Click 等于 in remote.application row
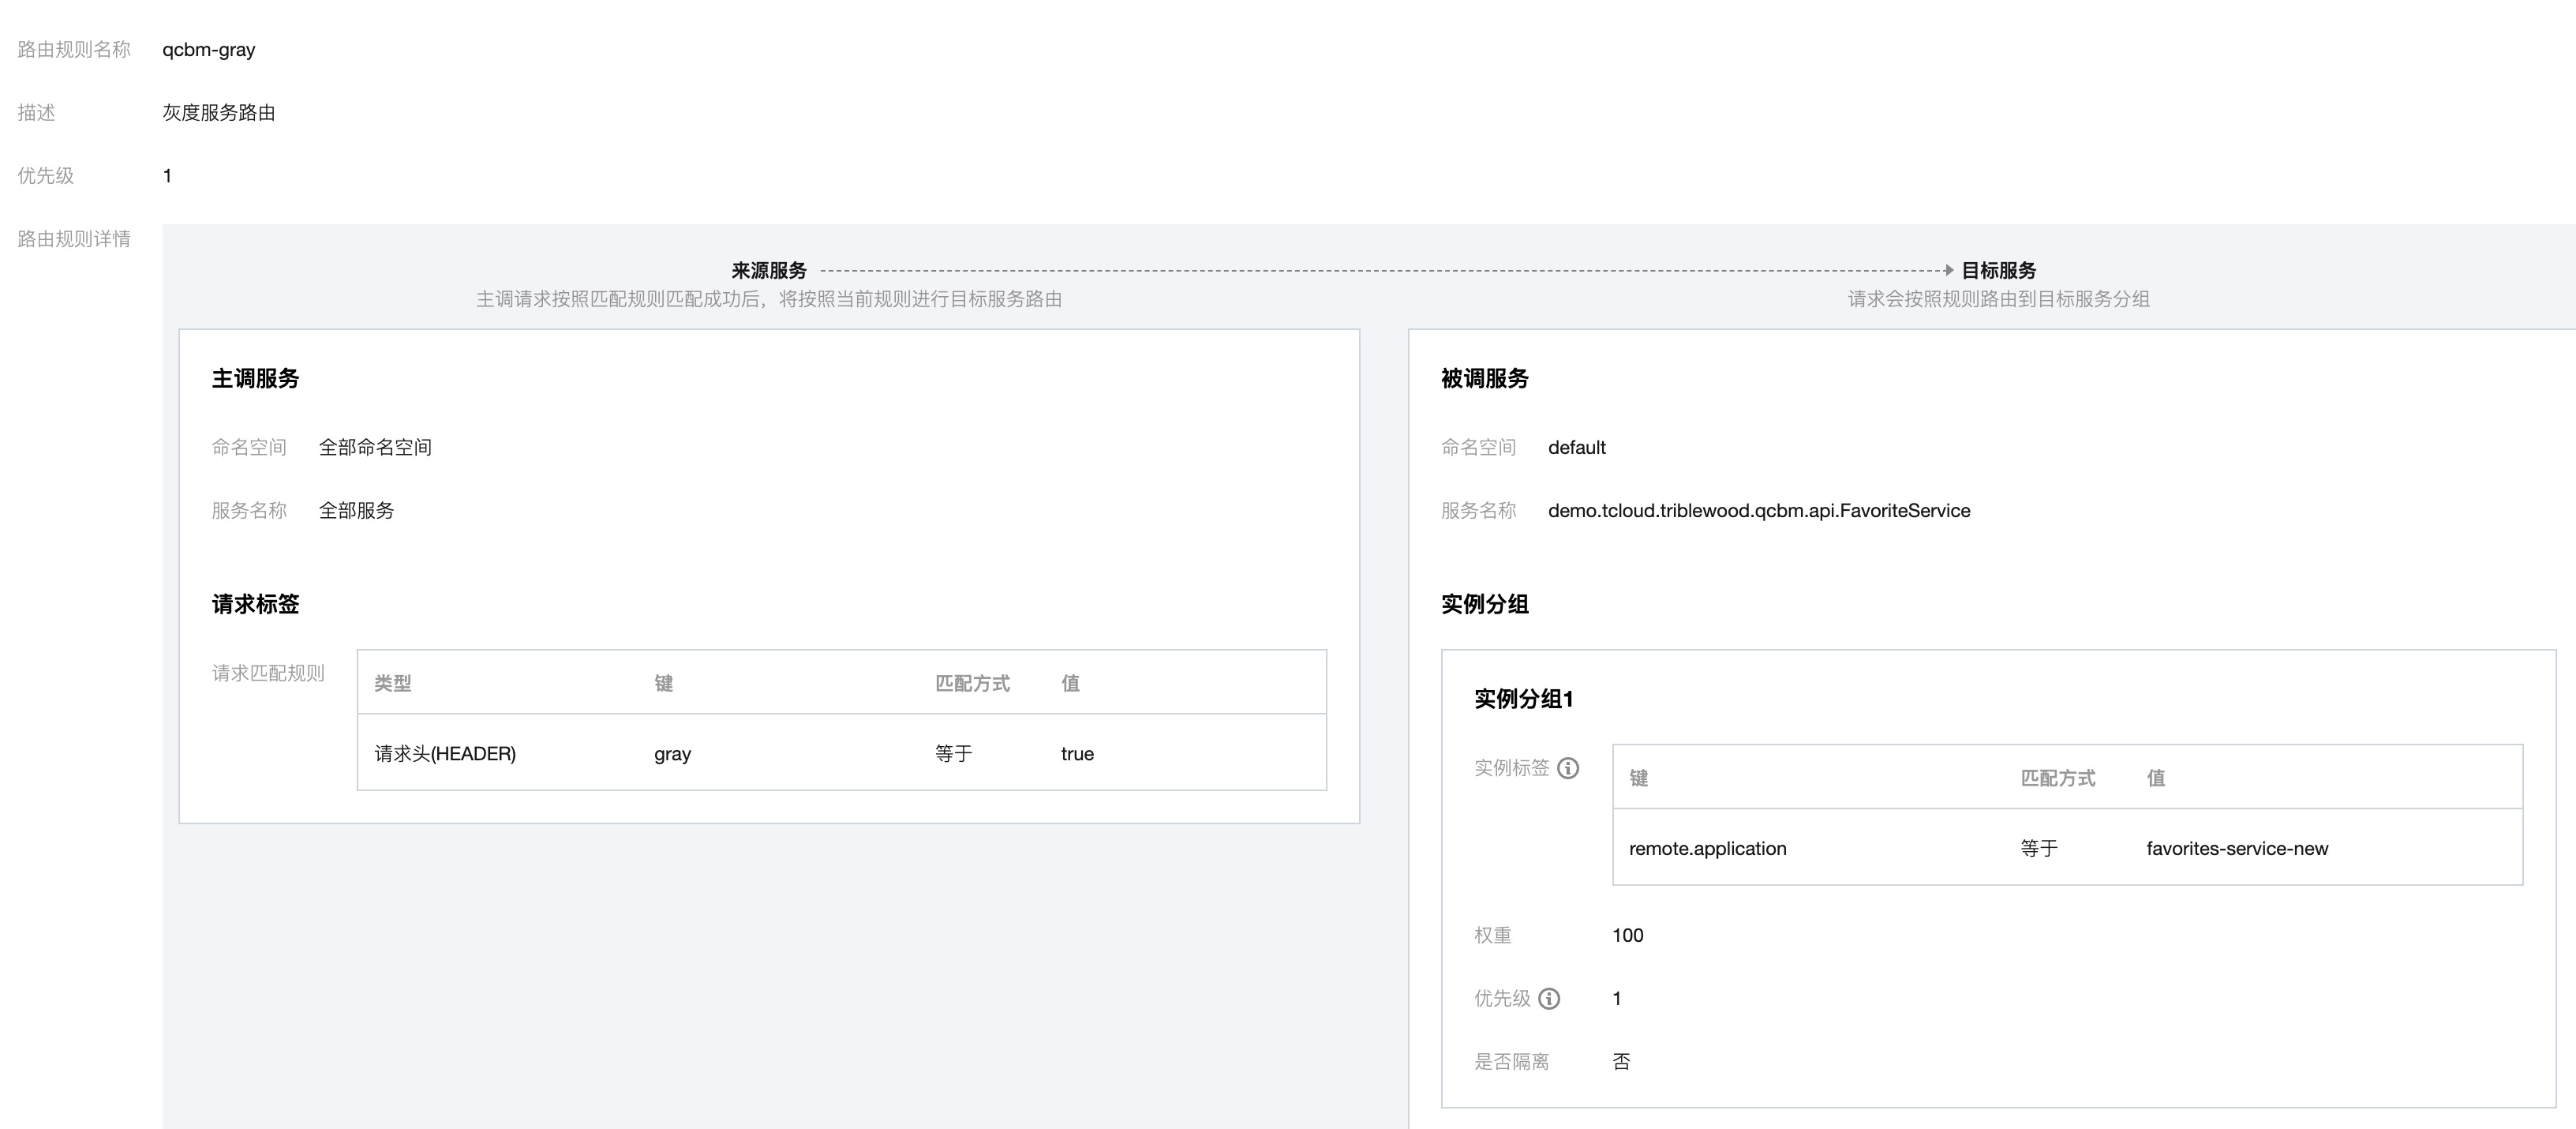Viewport: 2576px width, 1129px height. coord(2039,848)
